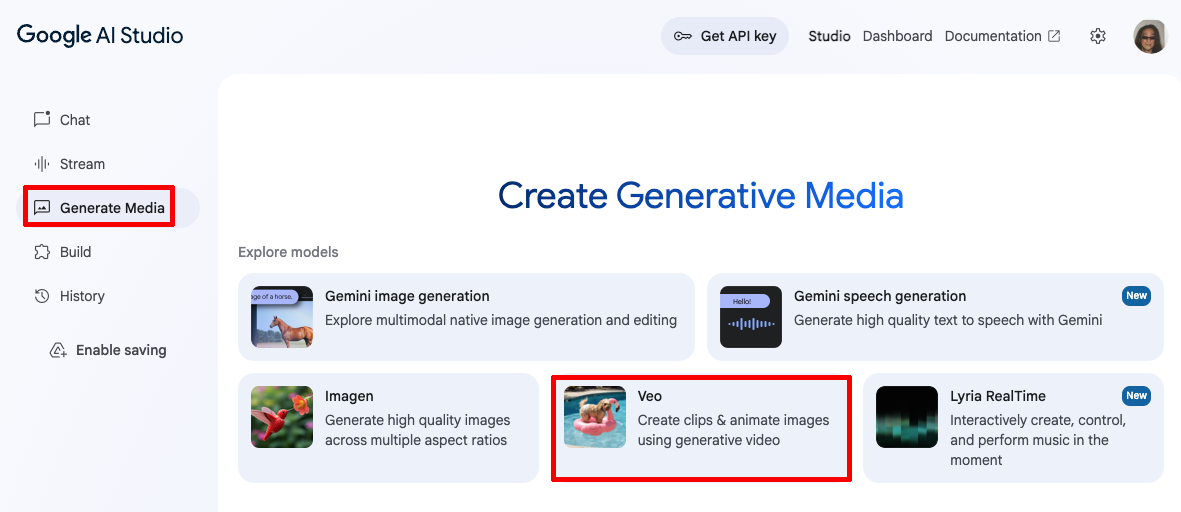Image resolution: width=1181 pixels, height=512 pixels.
Task: Click the Hello waveform thumbnail for speech generation
Action: pyautogui.click(x=751, y=317)
